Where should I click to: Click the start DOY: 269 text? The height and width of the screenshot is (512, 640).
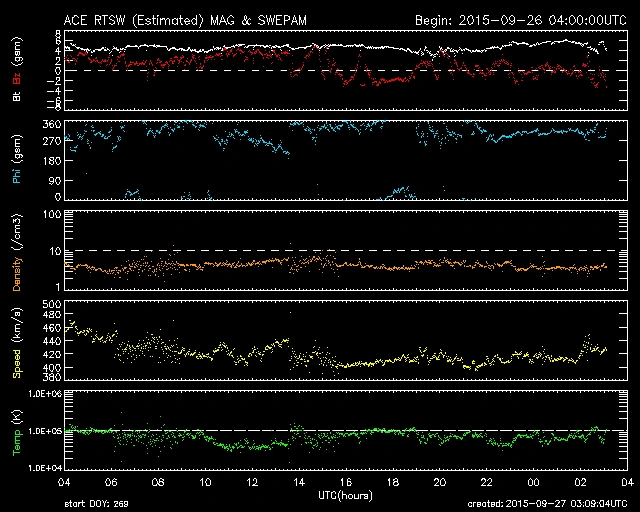(x=97, y=504)
